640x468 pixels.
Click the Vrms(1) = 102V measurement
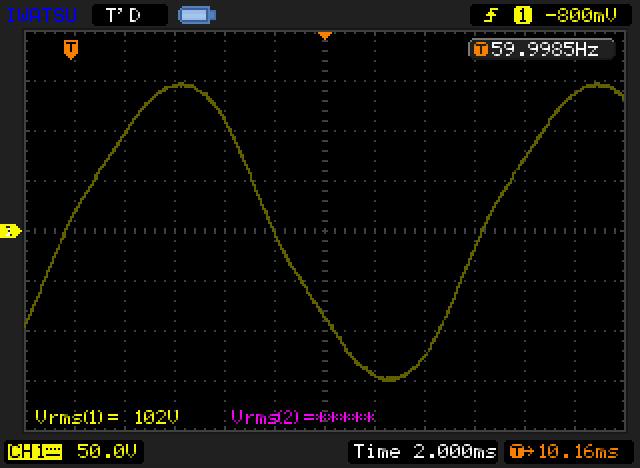tap(107, 417)
